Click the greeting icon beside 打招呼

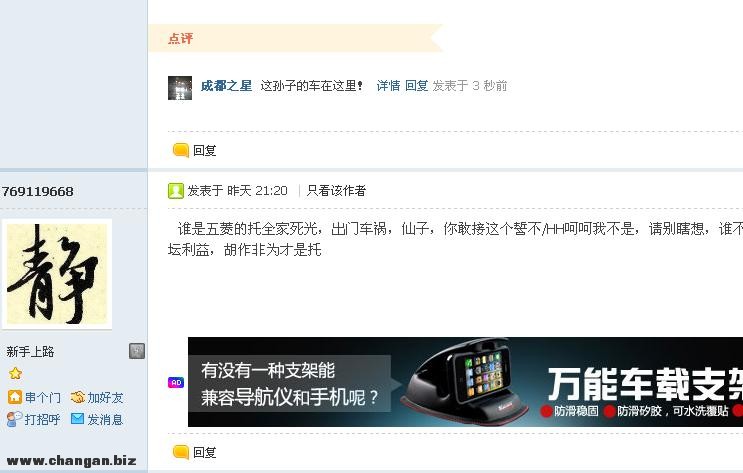pos(15,419)
